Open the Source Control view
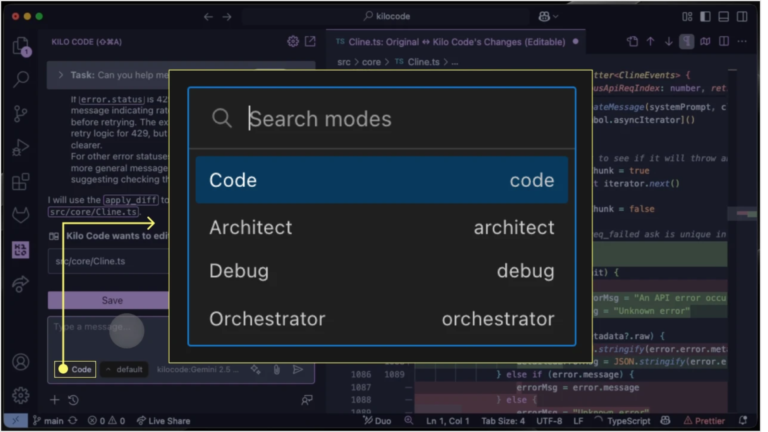The image size is (768, 432). click(21, 113)
